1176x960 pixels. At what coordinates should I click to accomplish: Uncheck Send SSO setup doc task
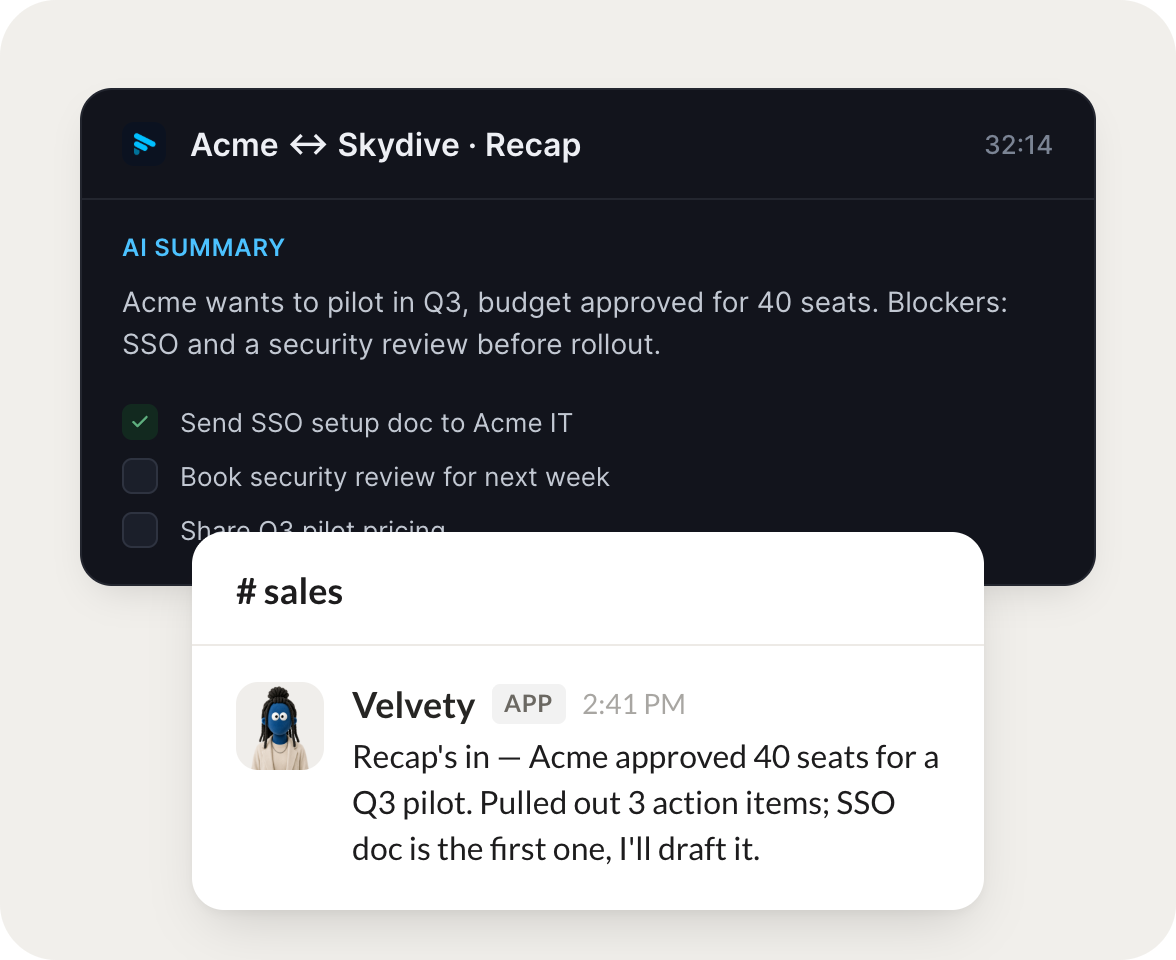(x=140, y=422)
